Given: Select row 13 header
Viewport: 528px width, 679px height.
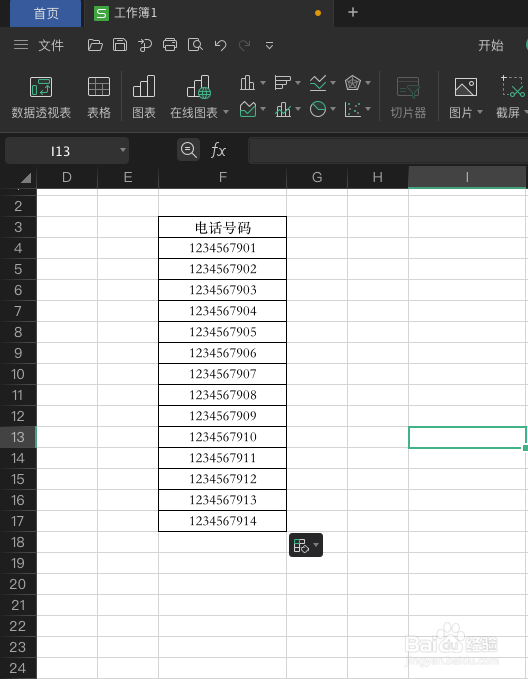Looking at the screenshot, I should click(x=18, y=437).
